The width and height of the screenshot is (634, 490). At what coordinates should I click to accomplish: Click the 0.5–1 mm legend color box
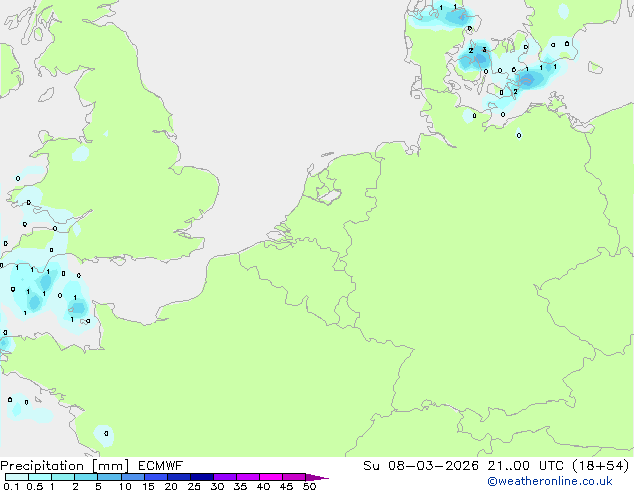coord(40,477)
